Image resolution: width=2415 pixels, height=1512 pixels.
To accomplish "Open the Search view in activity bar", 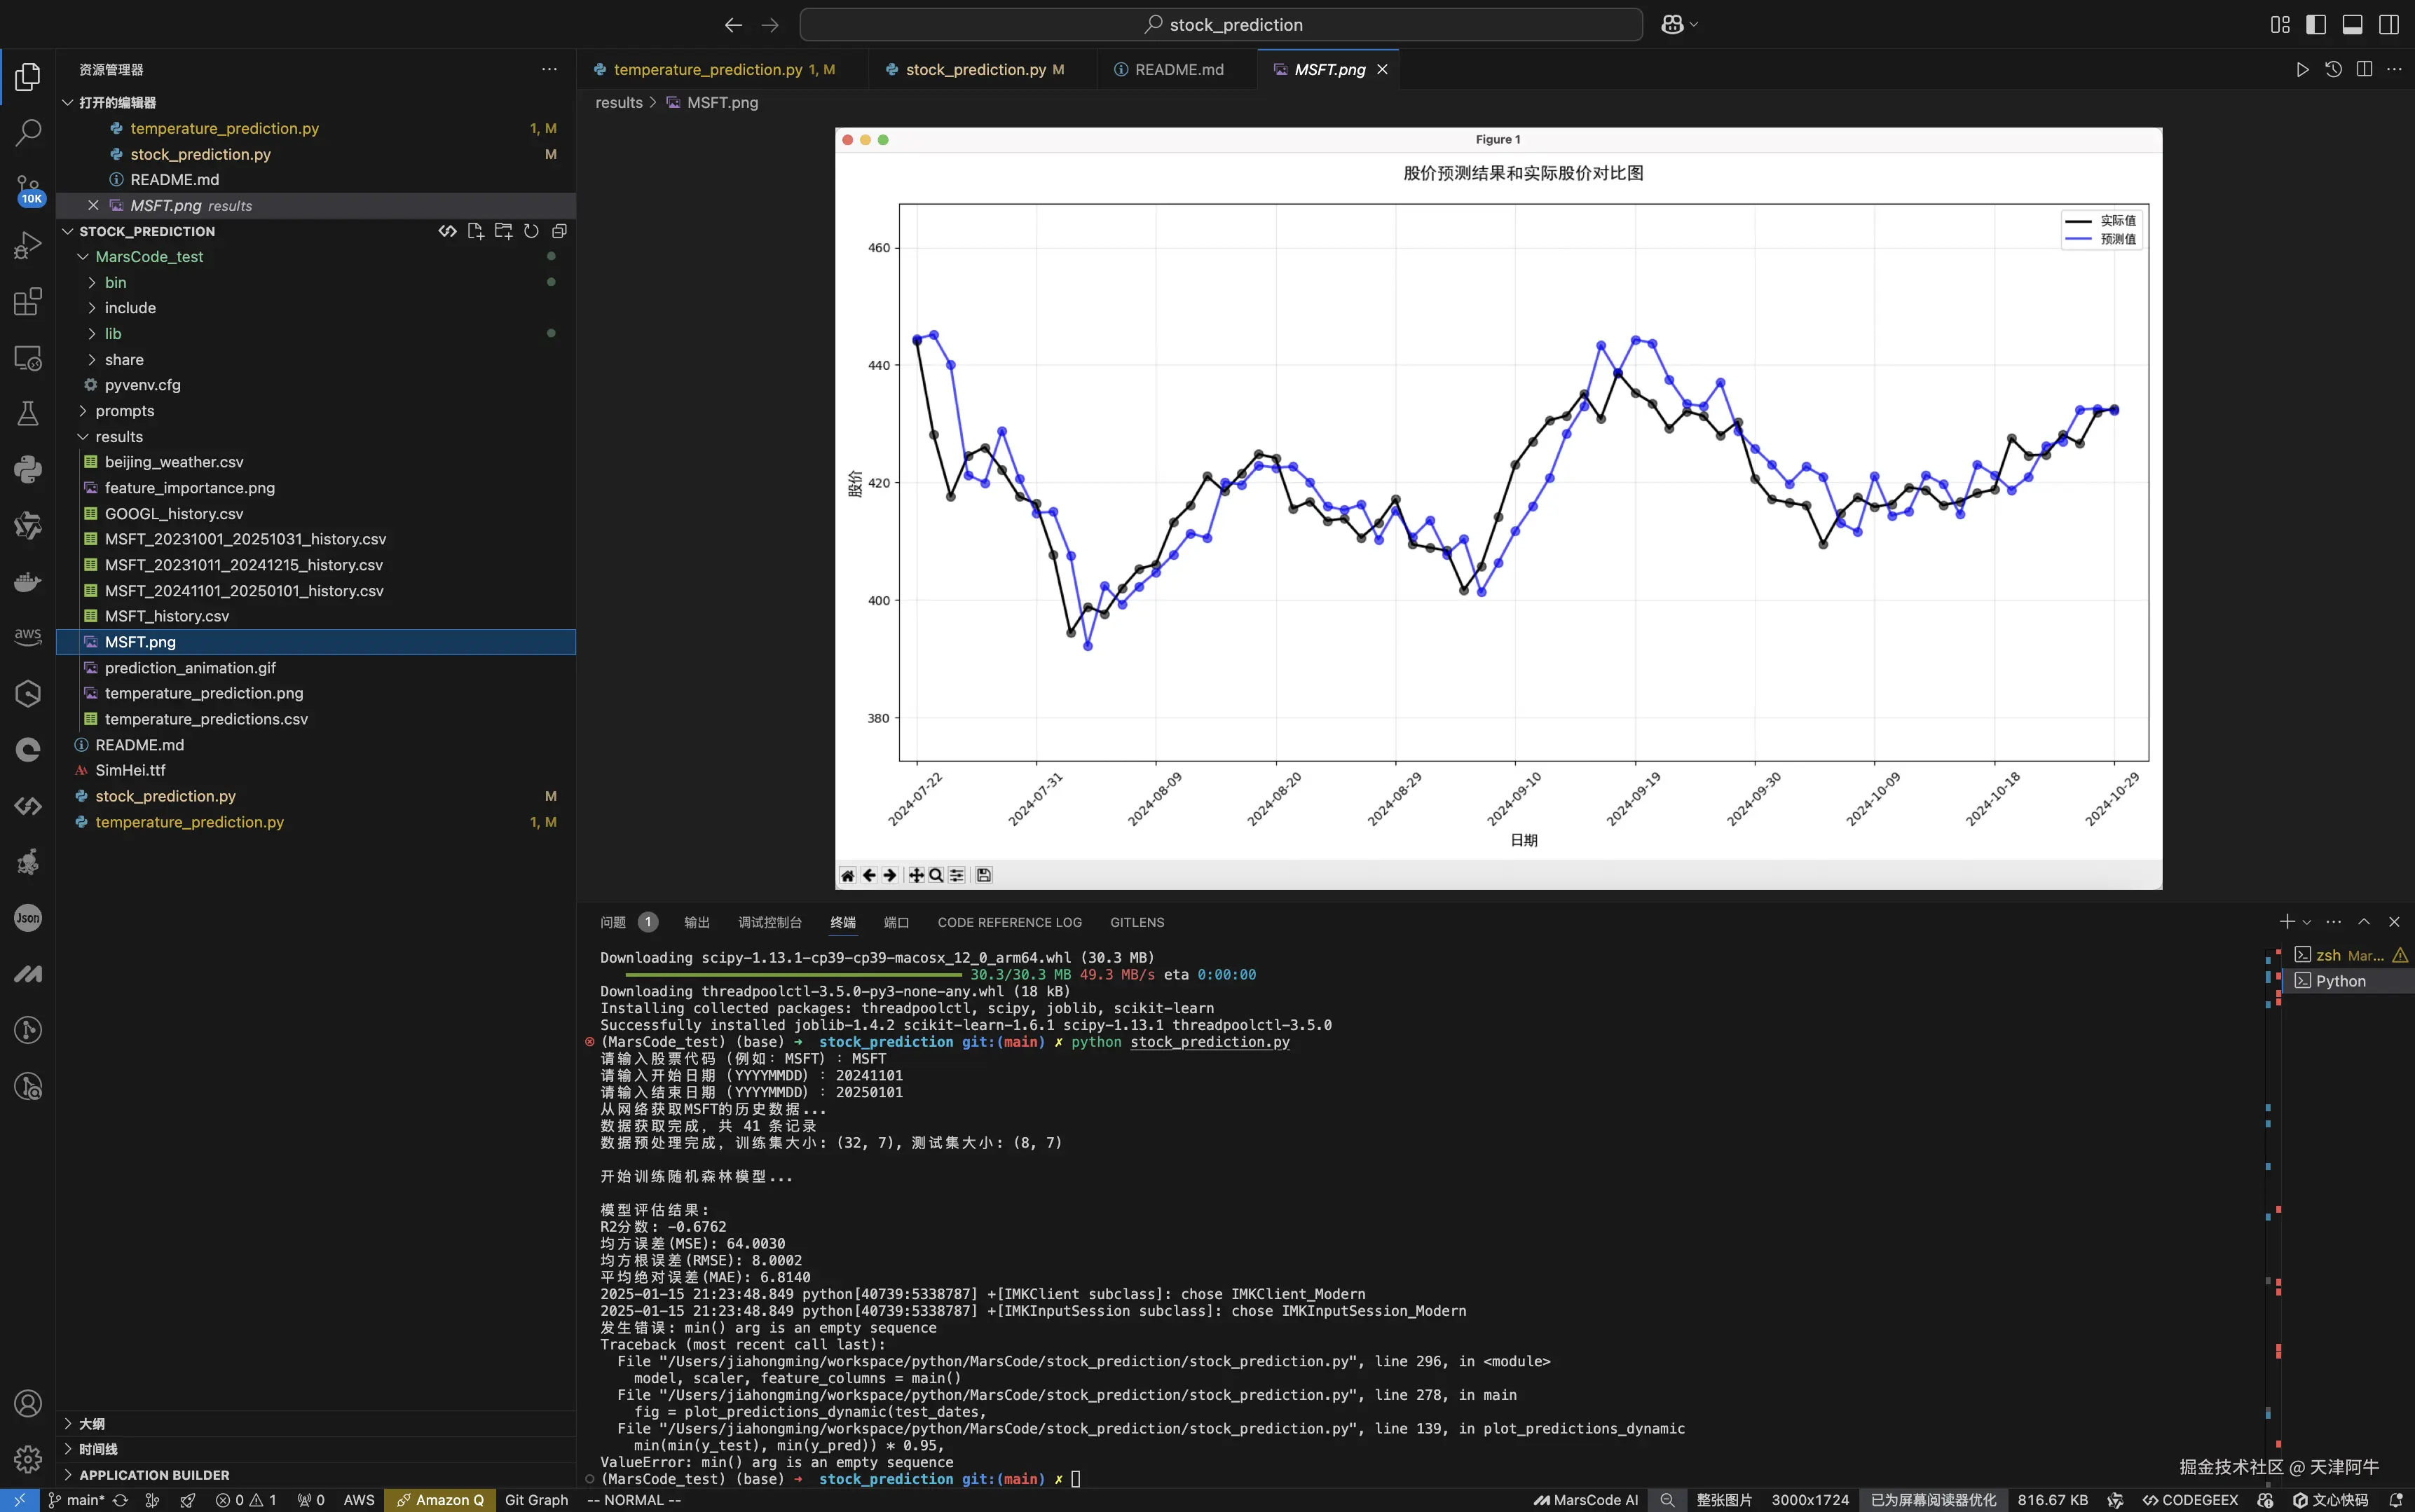I will [28, 132].
